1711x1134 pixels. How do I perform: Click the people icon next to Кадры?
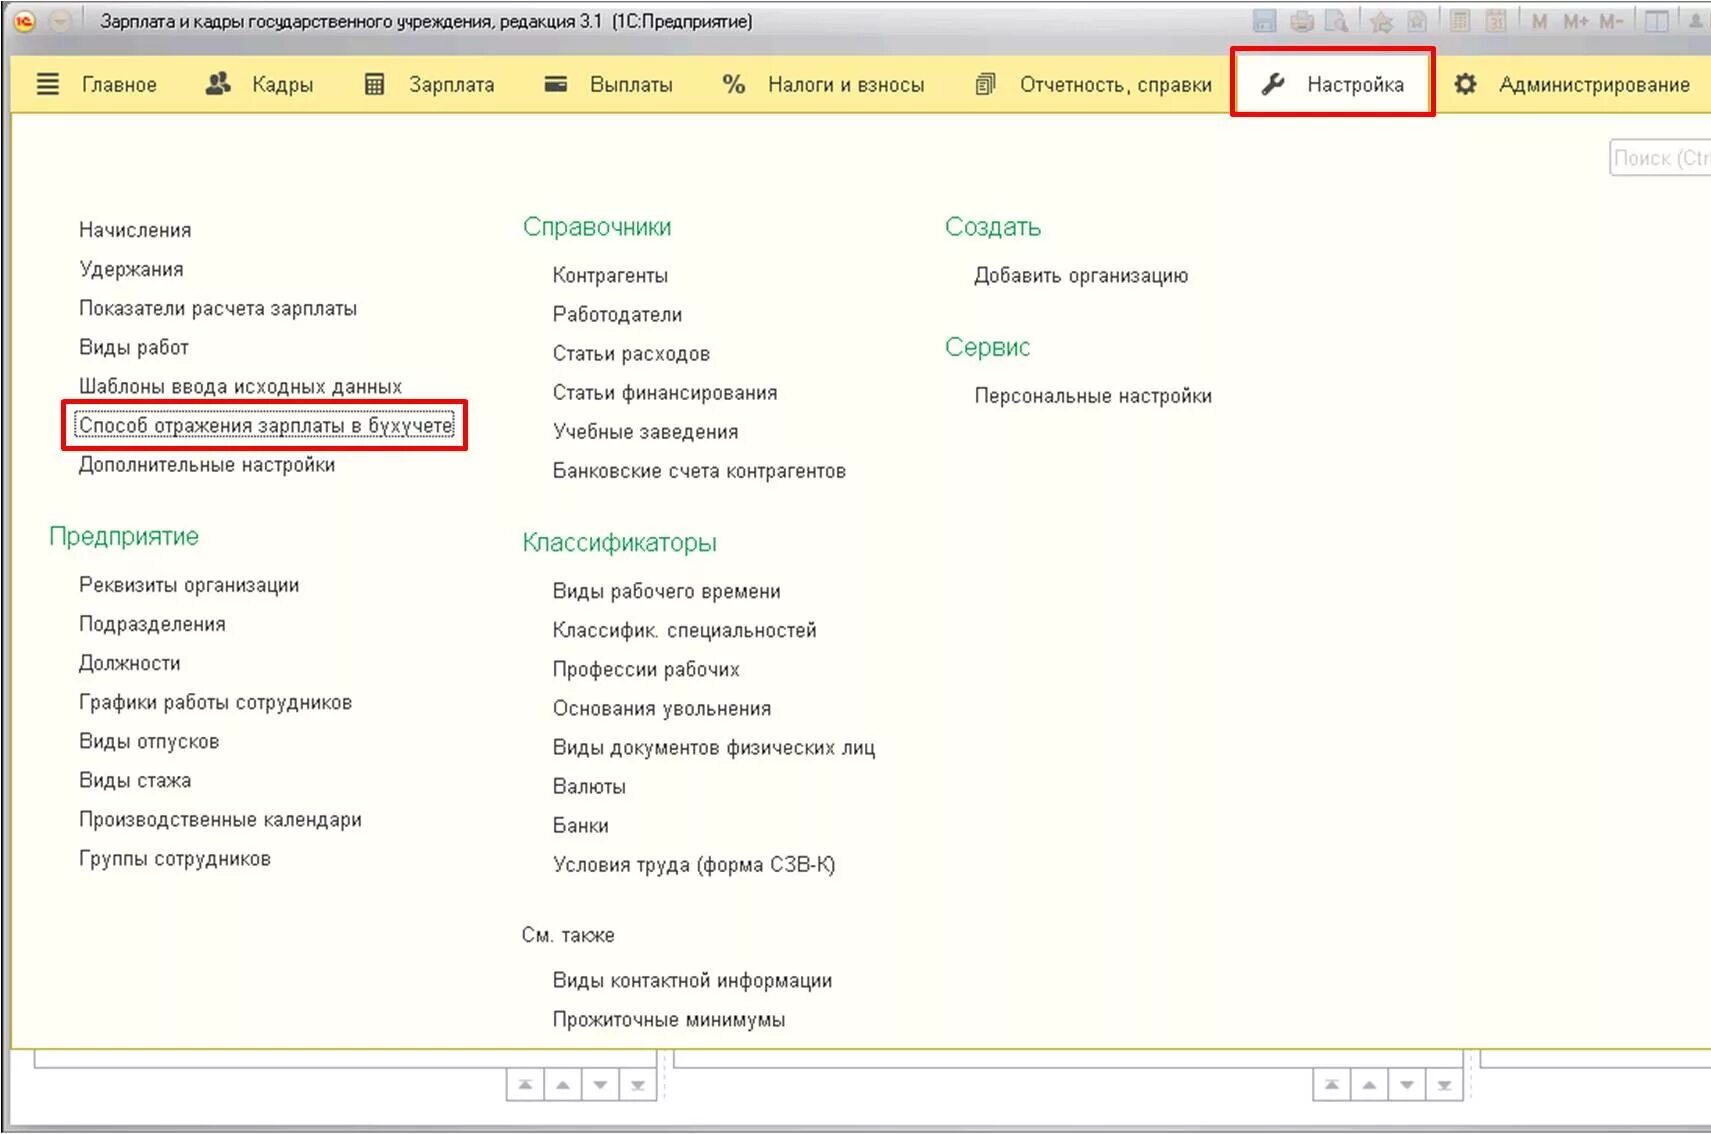(218, 84)
